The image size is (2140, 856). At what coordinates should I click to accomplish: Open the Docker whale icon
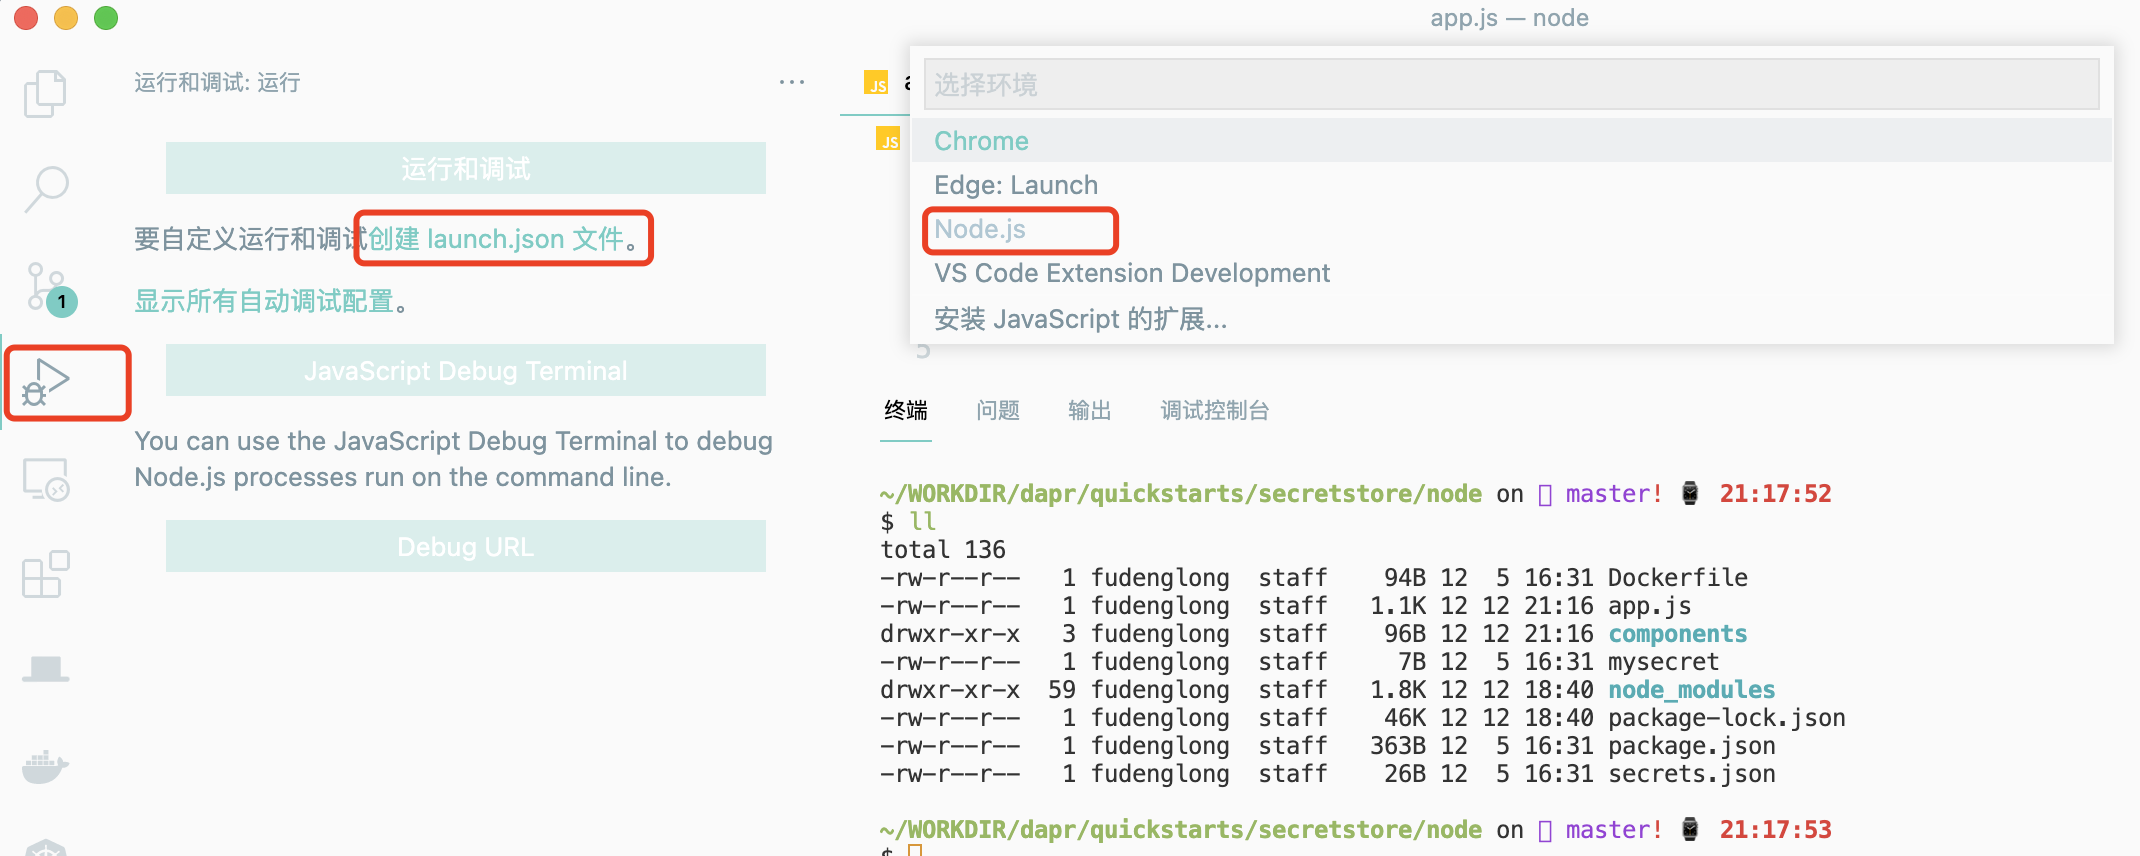coord(46,768)
